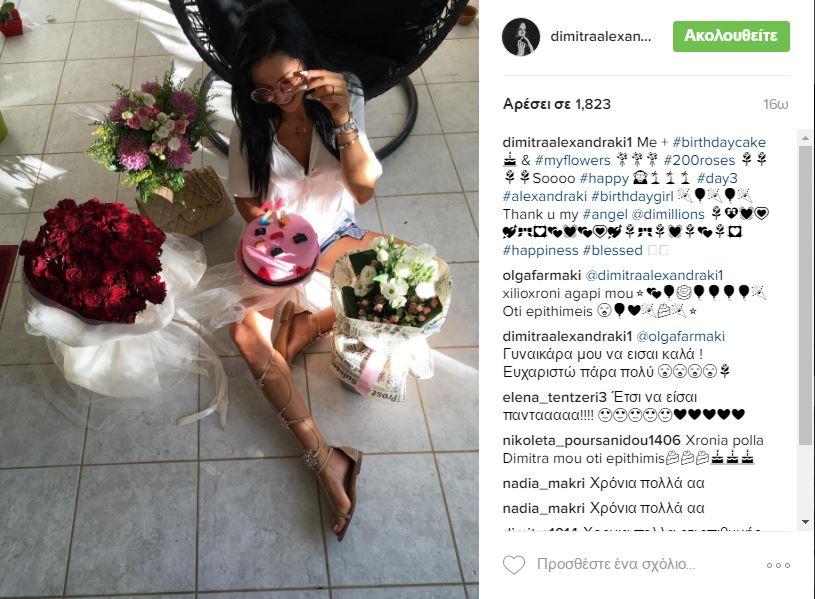
Task: Open the #blessed hashtag
Action: [x=612, y=250]
